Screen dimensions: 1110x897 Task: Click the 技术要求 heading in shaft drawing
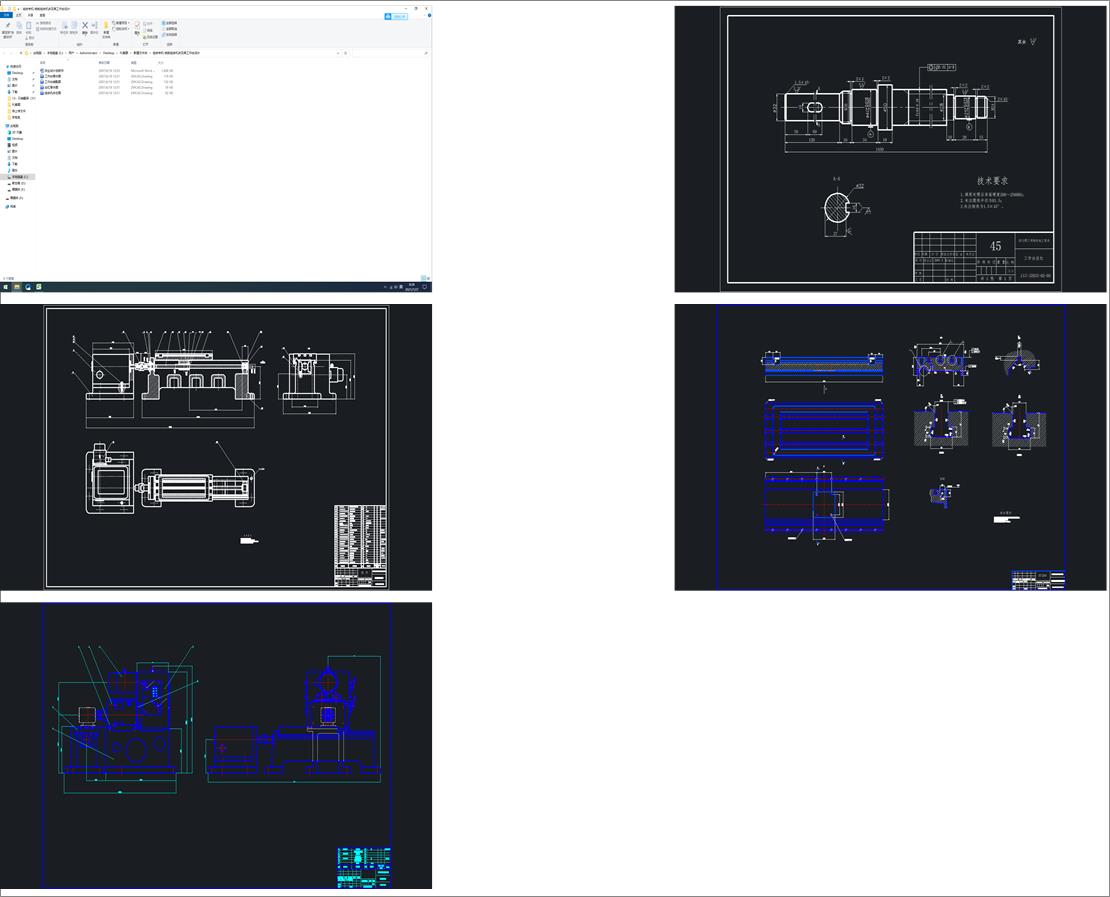pyautogui.click(x=992, y=181)
